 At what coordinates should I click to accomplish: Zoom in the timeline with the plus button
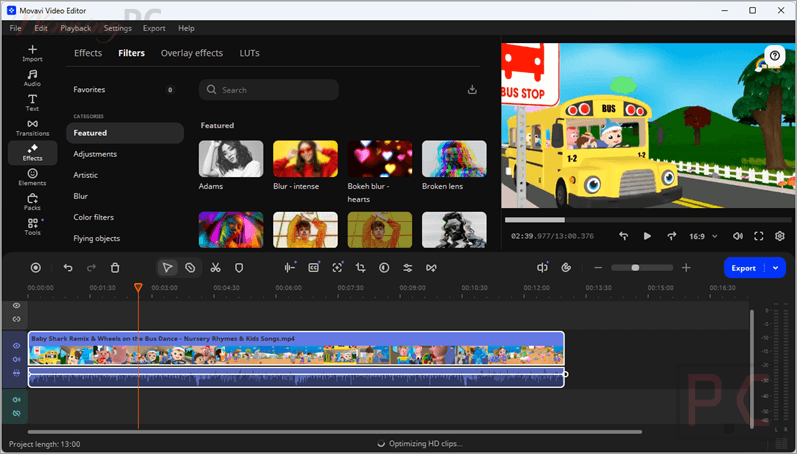click(x=686, y=268)
